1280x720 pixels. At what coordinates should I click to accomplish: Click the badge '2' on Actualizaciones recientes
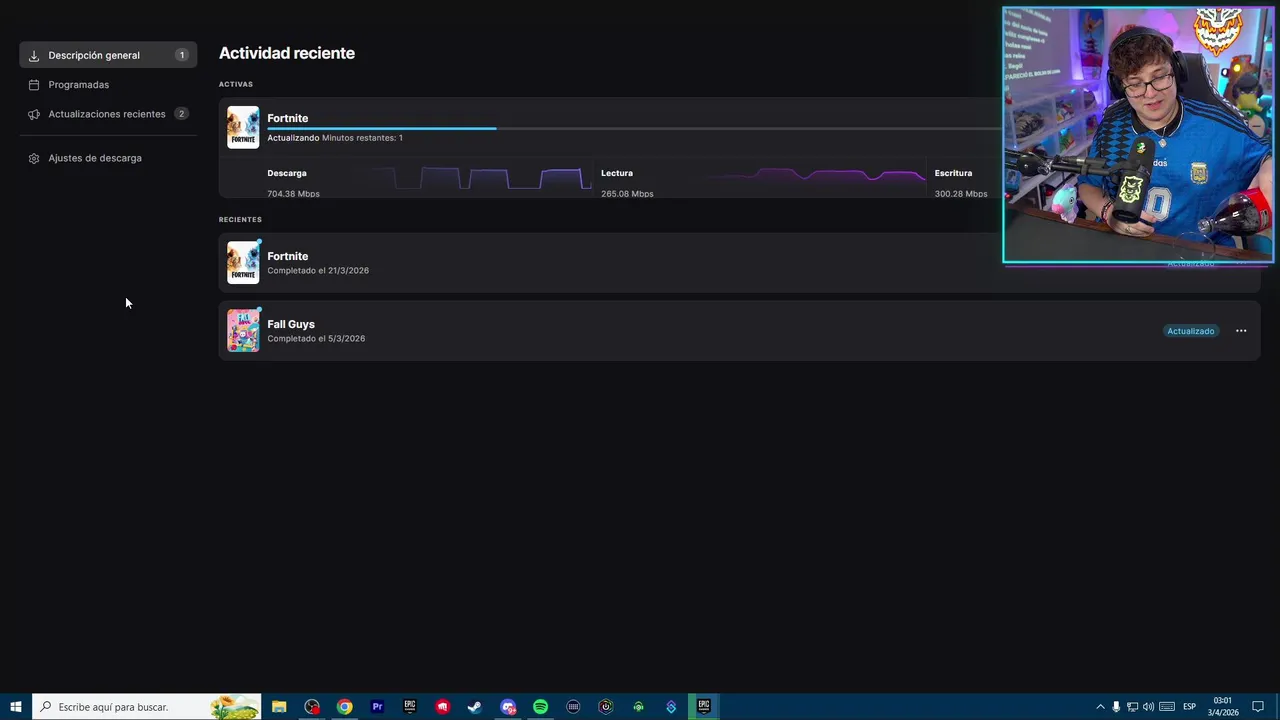coord(181,114)
